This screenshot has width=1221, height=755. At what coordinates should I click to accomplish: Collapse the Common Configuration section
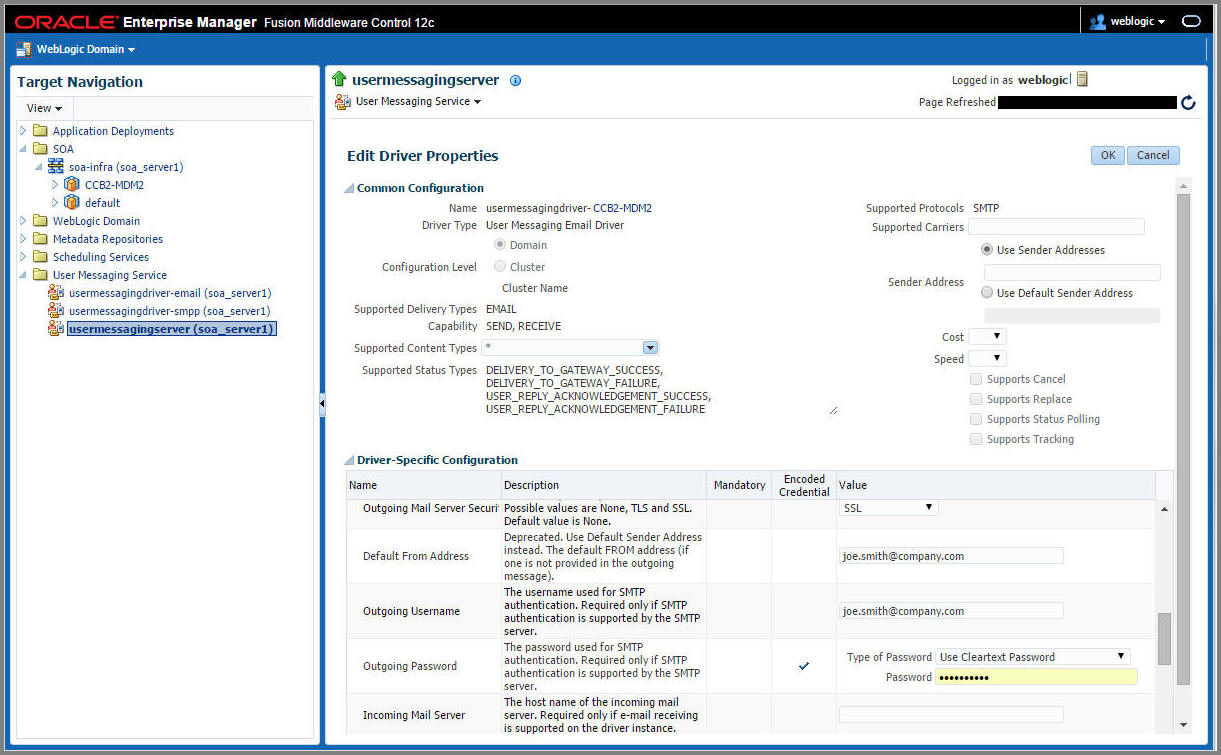point(349,188)
